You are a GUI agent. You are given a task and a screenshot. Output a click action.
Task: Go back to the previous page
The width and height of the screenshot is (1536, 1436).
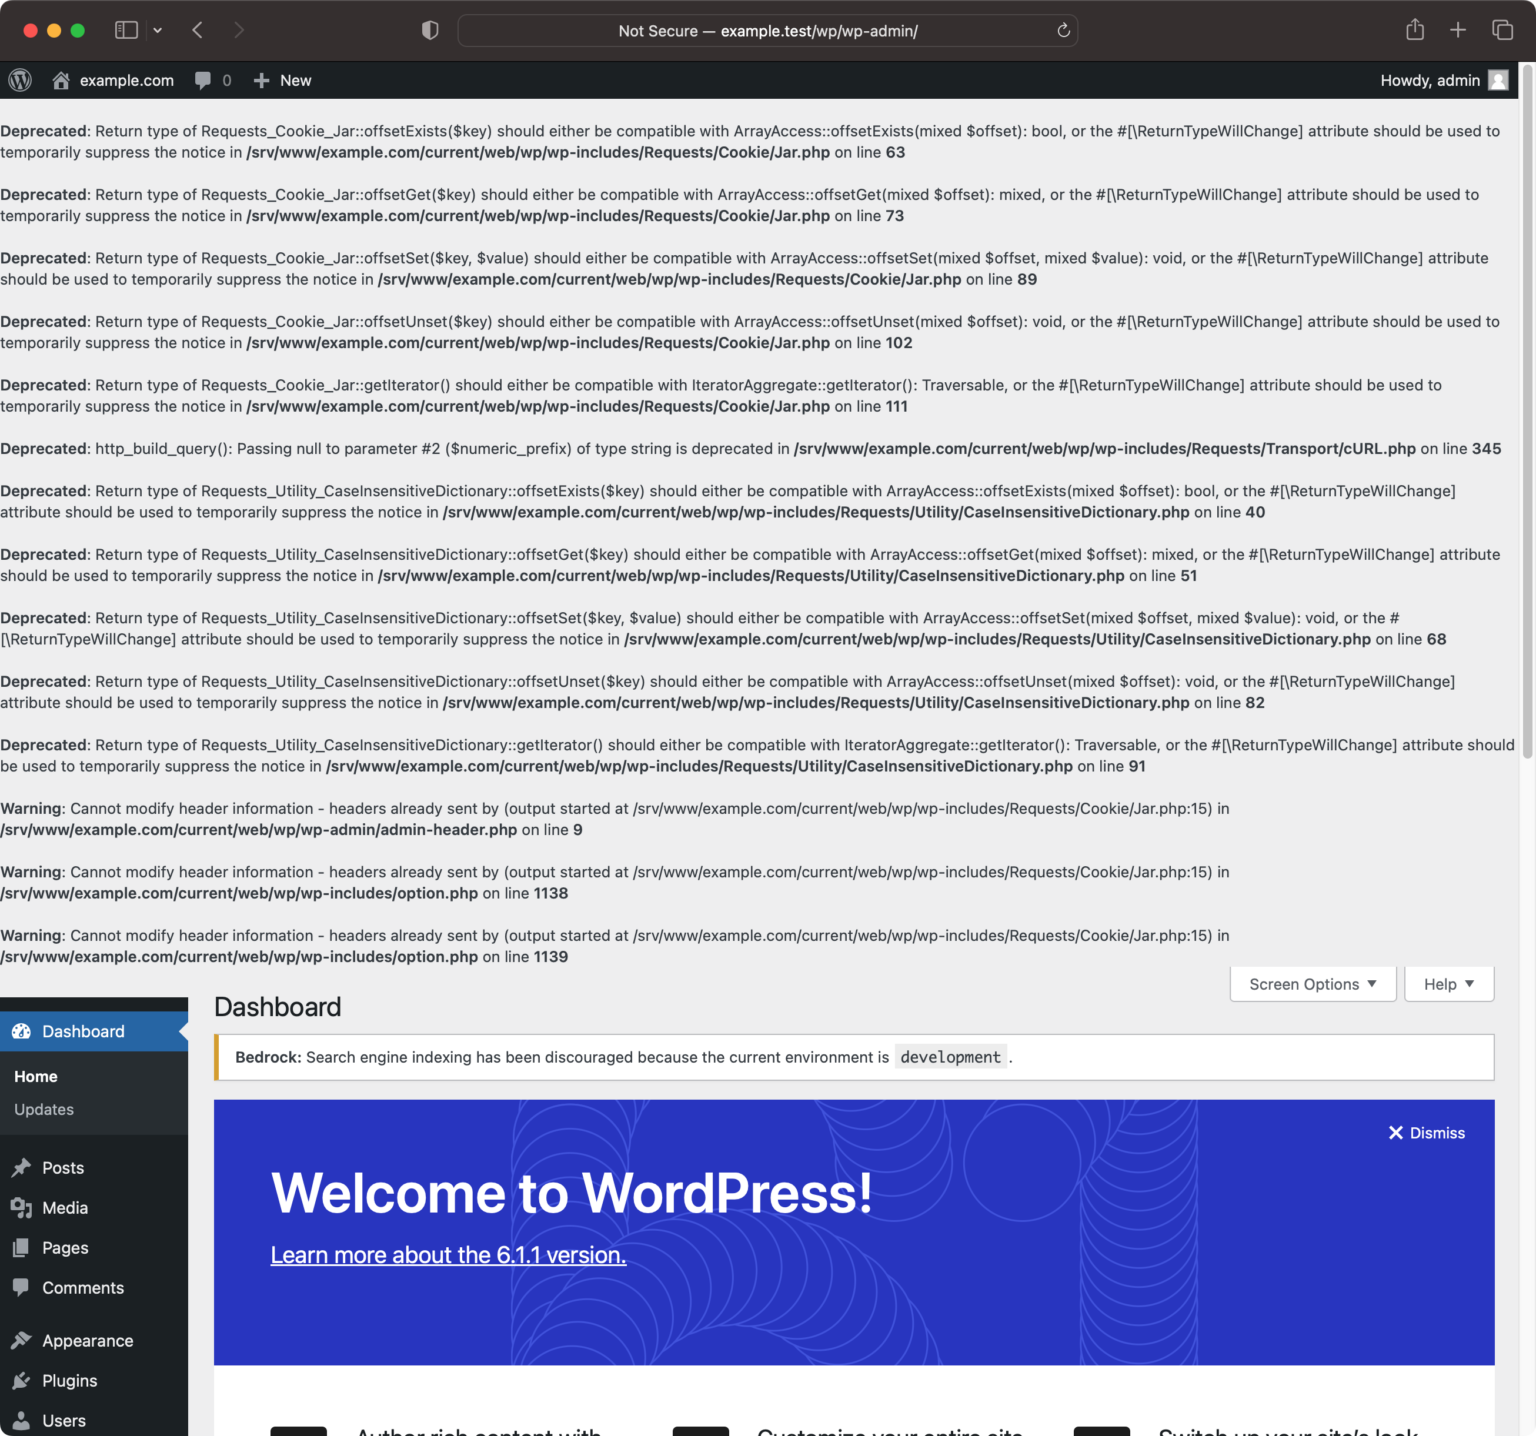point(197,30)
